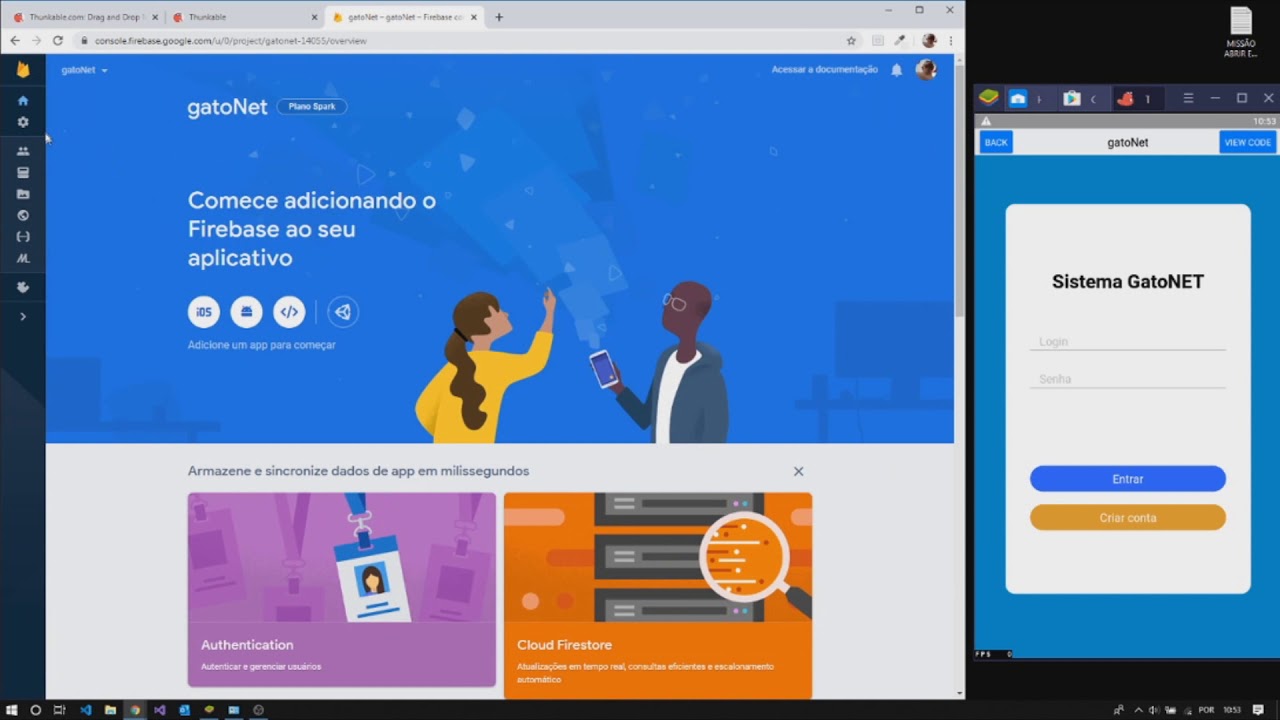This screenshot has width=1280, height=720.
Task: Add a Unity app to Firebase
Action: click(343, 312)
